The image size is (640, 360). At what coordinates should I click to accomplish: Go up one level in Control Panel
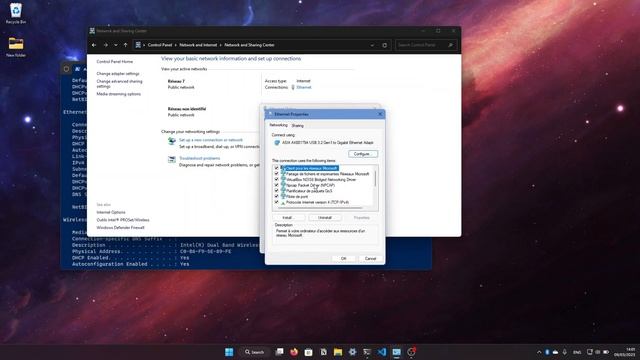[x=126, y=45]
